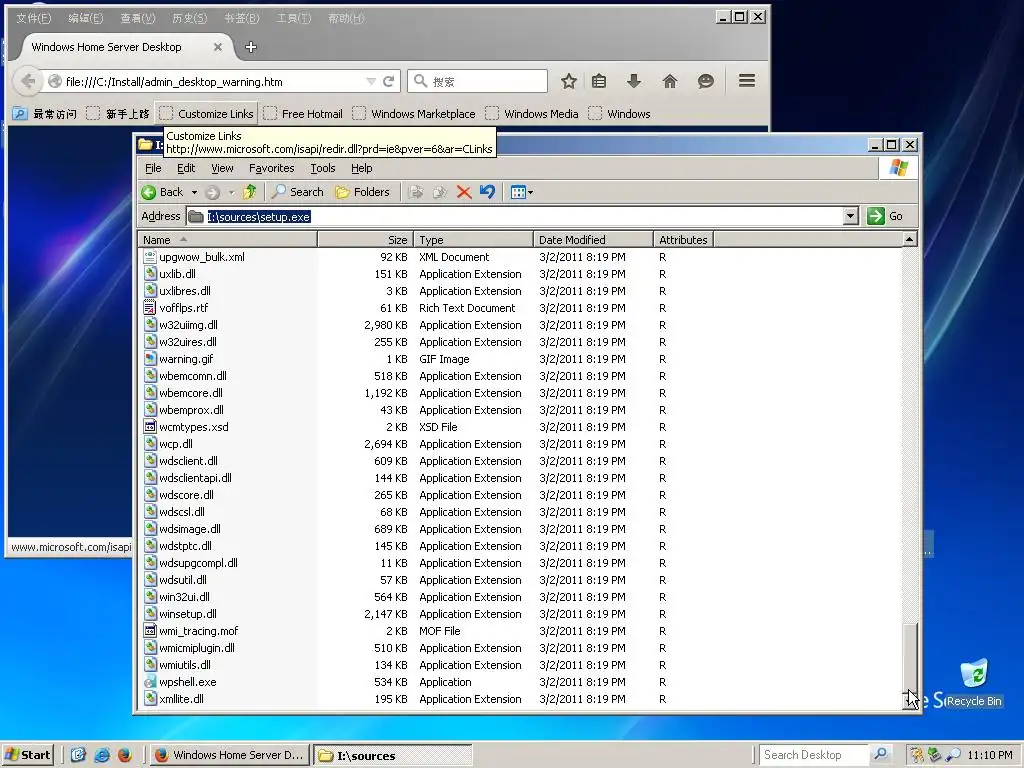Launch Internet Explorer from quick launch
The width and height of the screenshot is (1024, 768).
point(101,755)
